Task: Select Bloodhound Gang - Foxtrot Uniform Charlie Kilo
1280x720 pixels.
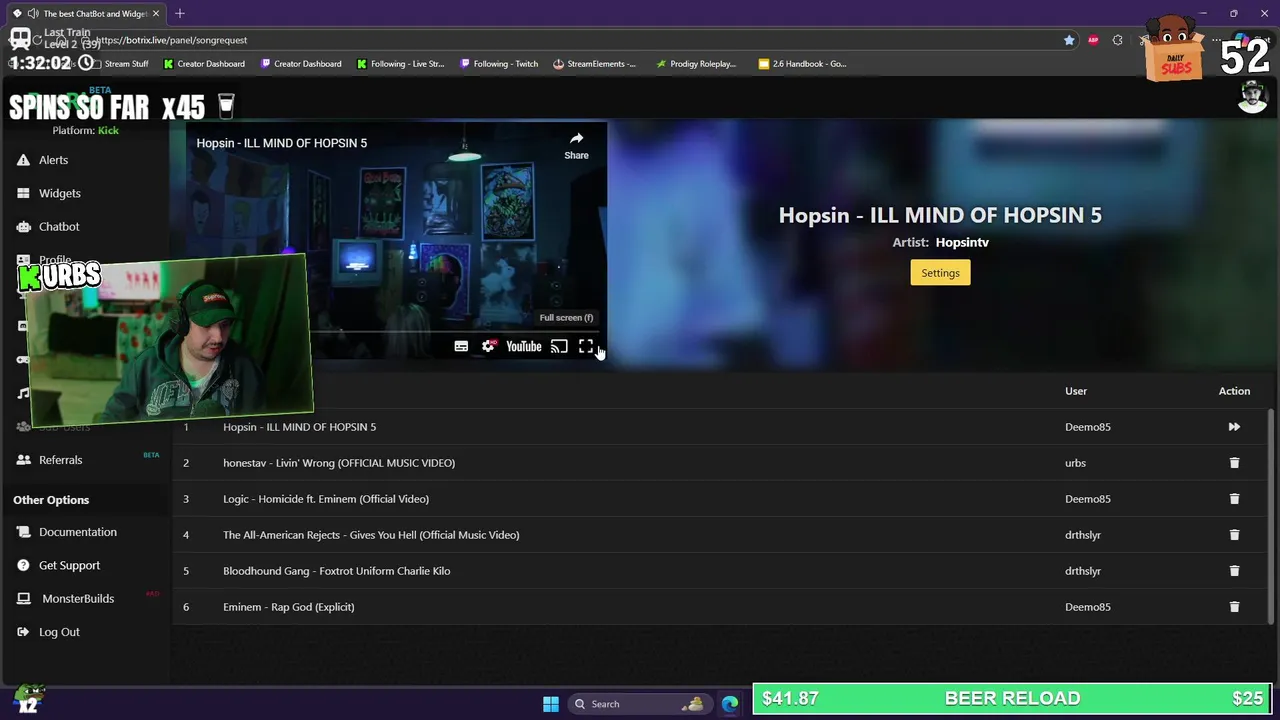Action: click(x=337, y=571)
